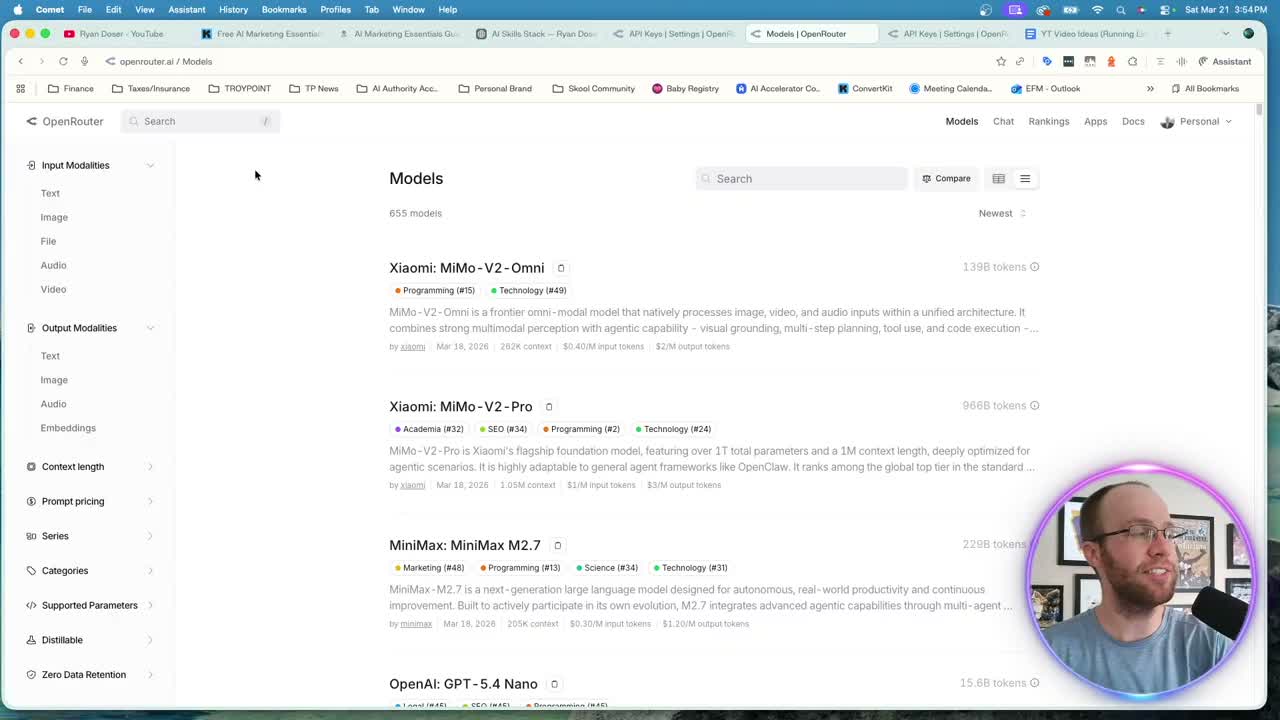
Task: Copy model ID for MiniMax: MiniMax M2.7
Action: pyautogui.click(x=558, y=545)
